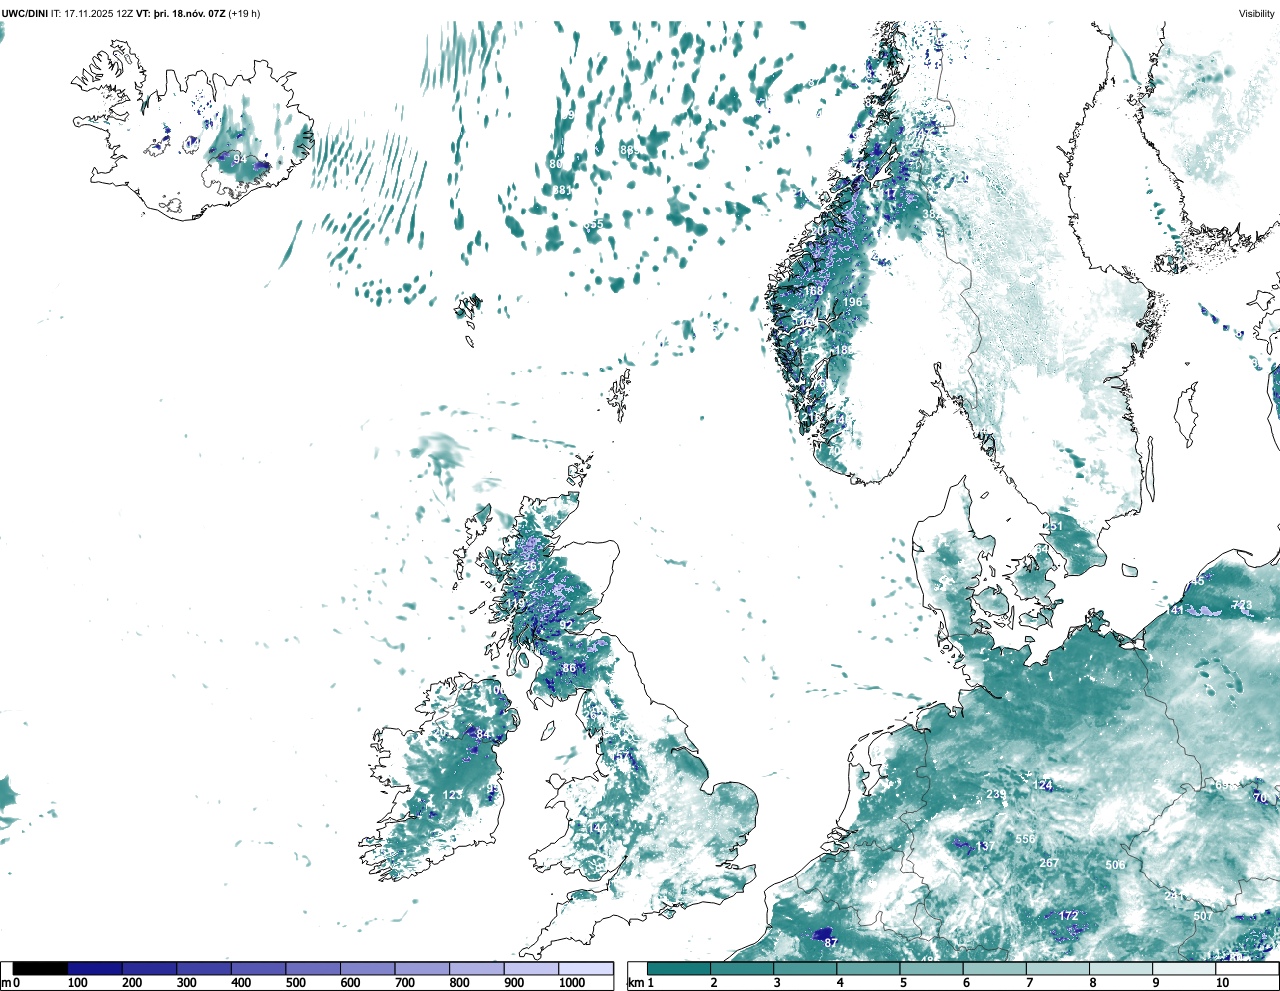This screenshot has width=1280, height=991.
Task: Click the '84' value in Northern Ireland
Action: click(484, 735)
